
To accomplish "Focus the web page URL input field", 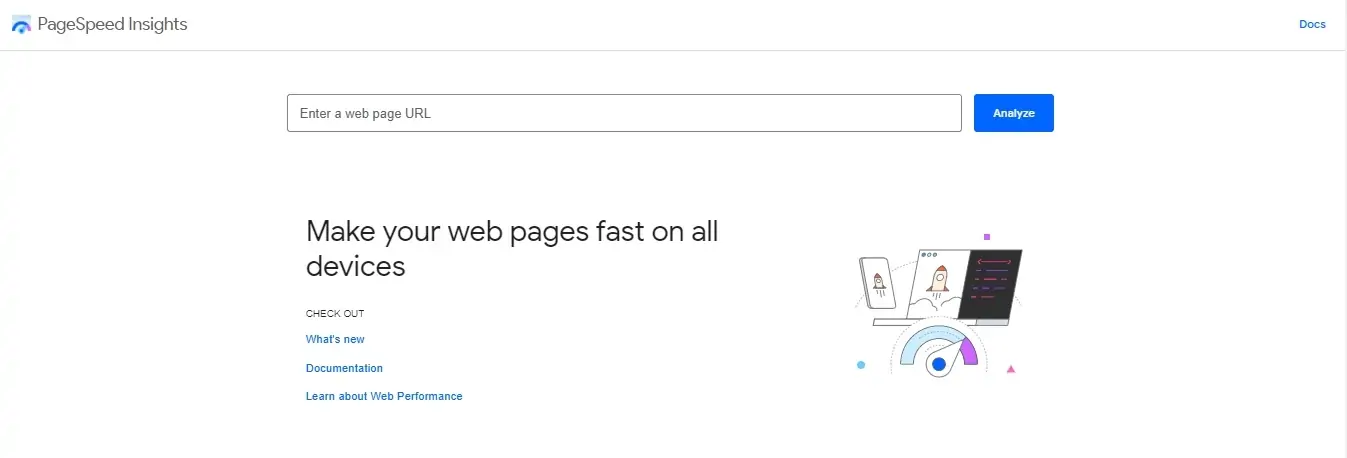I will click(x=624, y=113).
